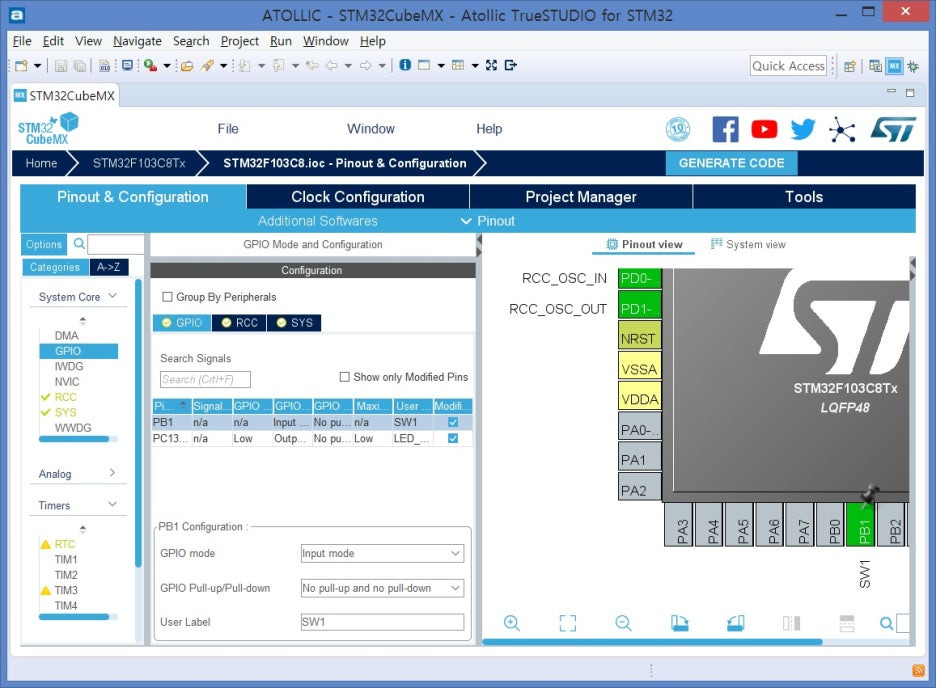Screen dimensions: 936x688
Task: Zoom in on the chip pinout view
Action: tap(512, 623)
